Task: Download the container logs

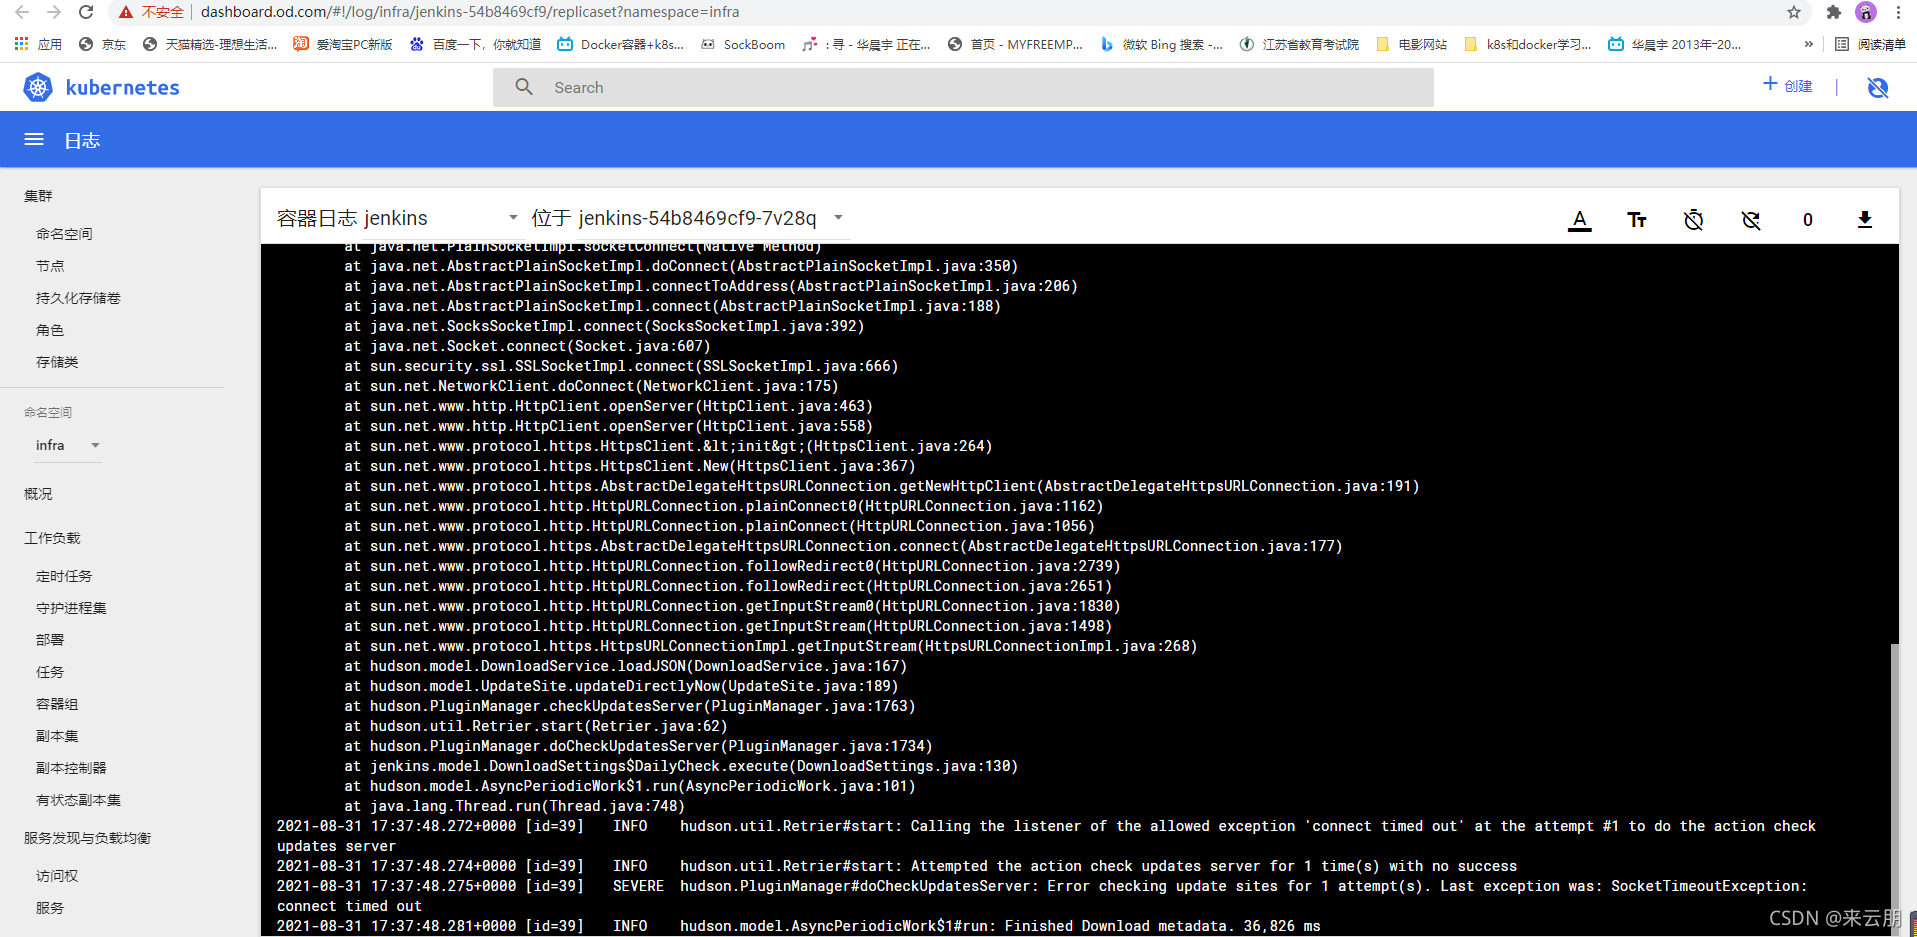Action: [1864, 219]
